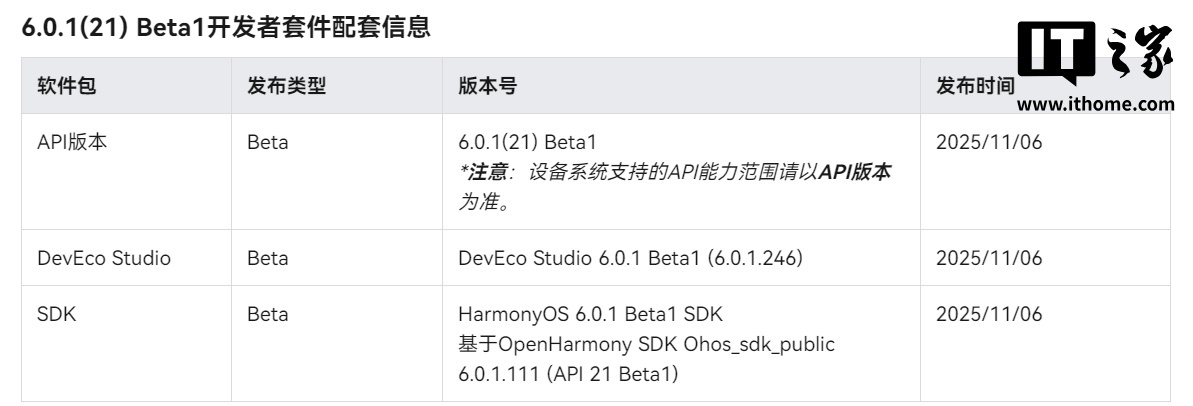Select the 软件包 column header

point(67,86)
